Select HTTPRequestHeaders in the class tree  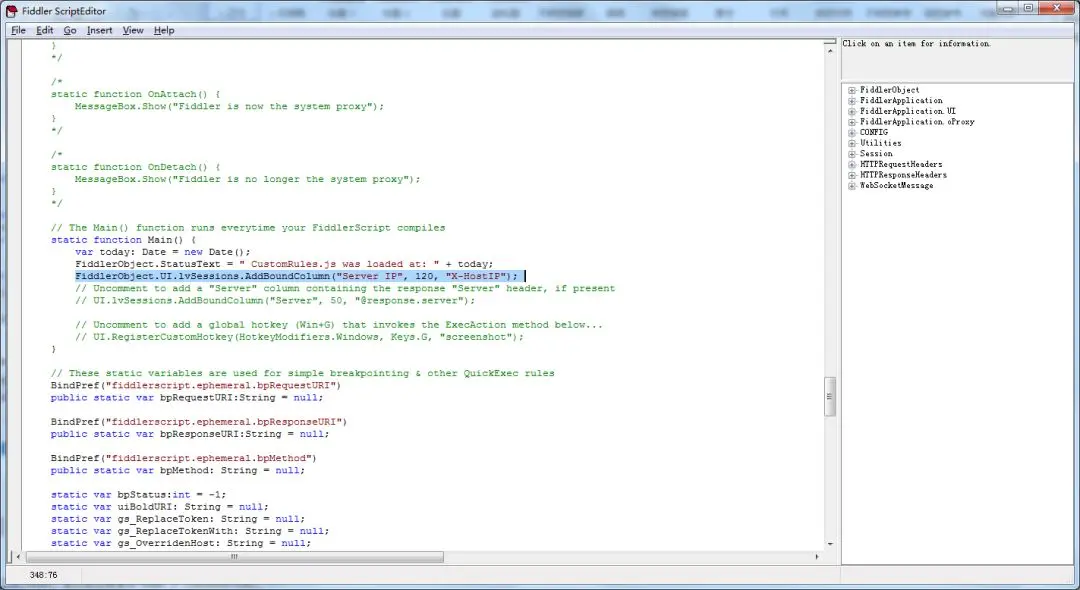tap(901, 165)
